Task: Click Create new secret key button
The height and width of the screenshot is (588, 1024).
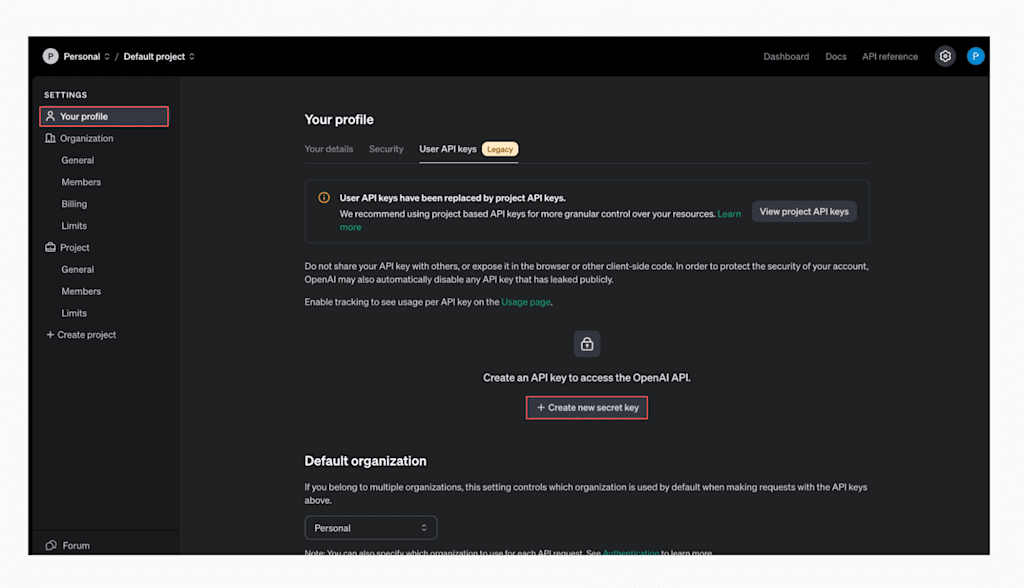Action: (x=586, y=408)
